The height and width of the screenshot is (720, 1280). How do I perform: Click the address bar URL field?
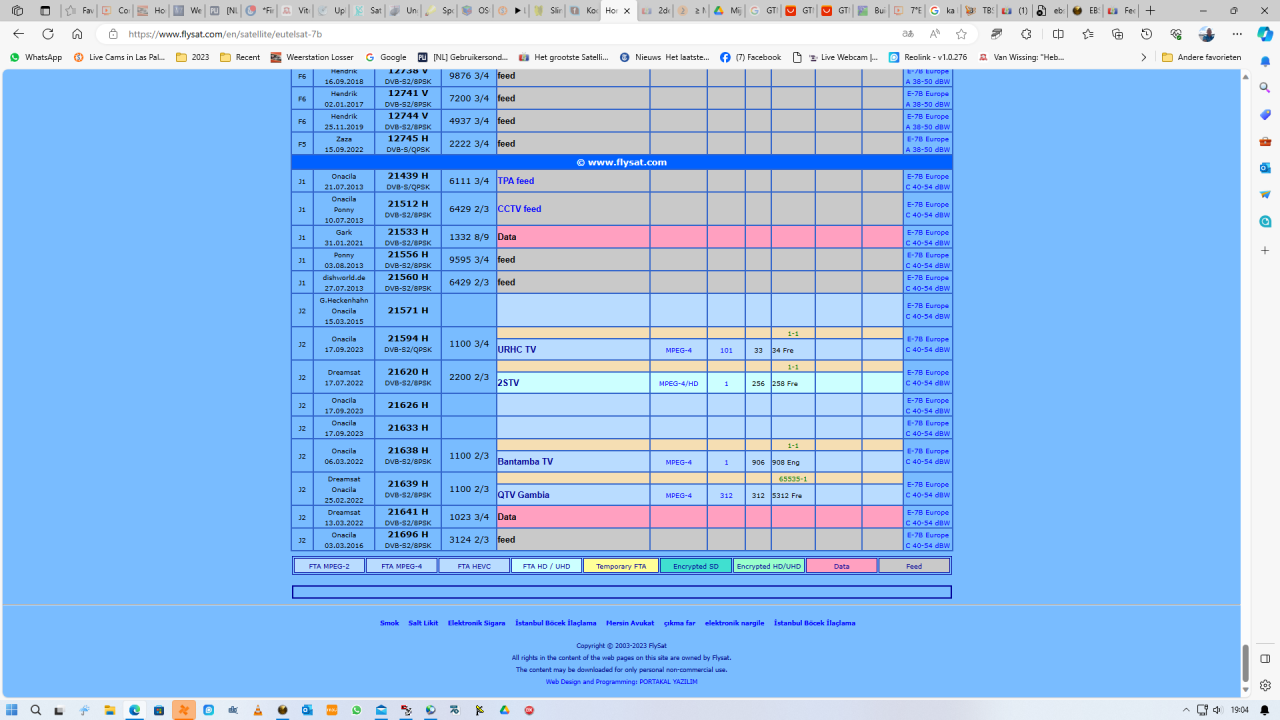pyautogui.click(x=500, y=34)
